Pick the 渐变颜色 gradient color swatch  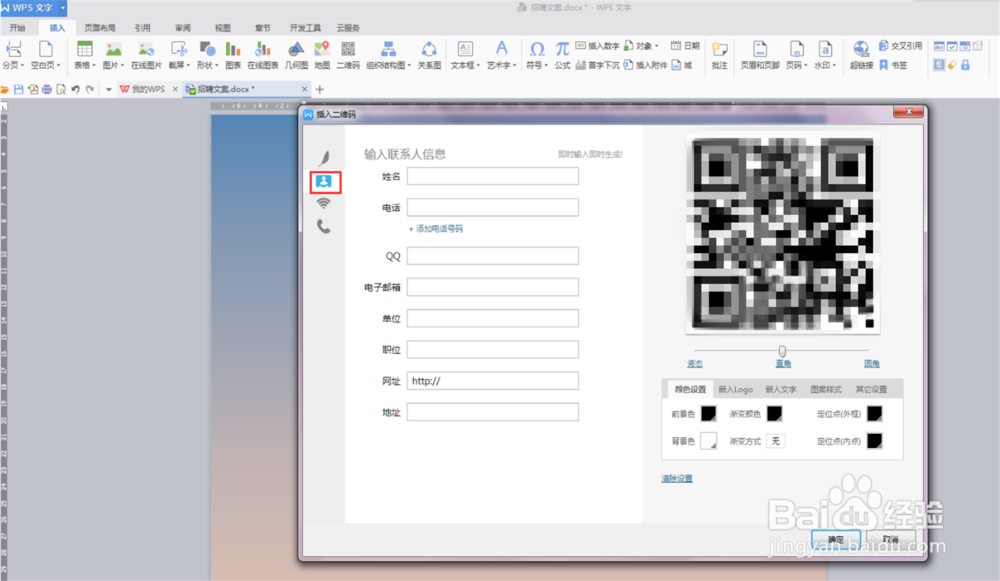tap(774, 414)
